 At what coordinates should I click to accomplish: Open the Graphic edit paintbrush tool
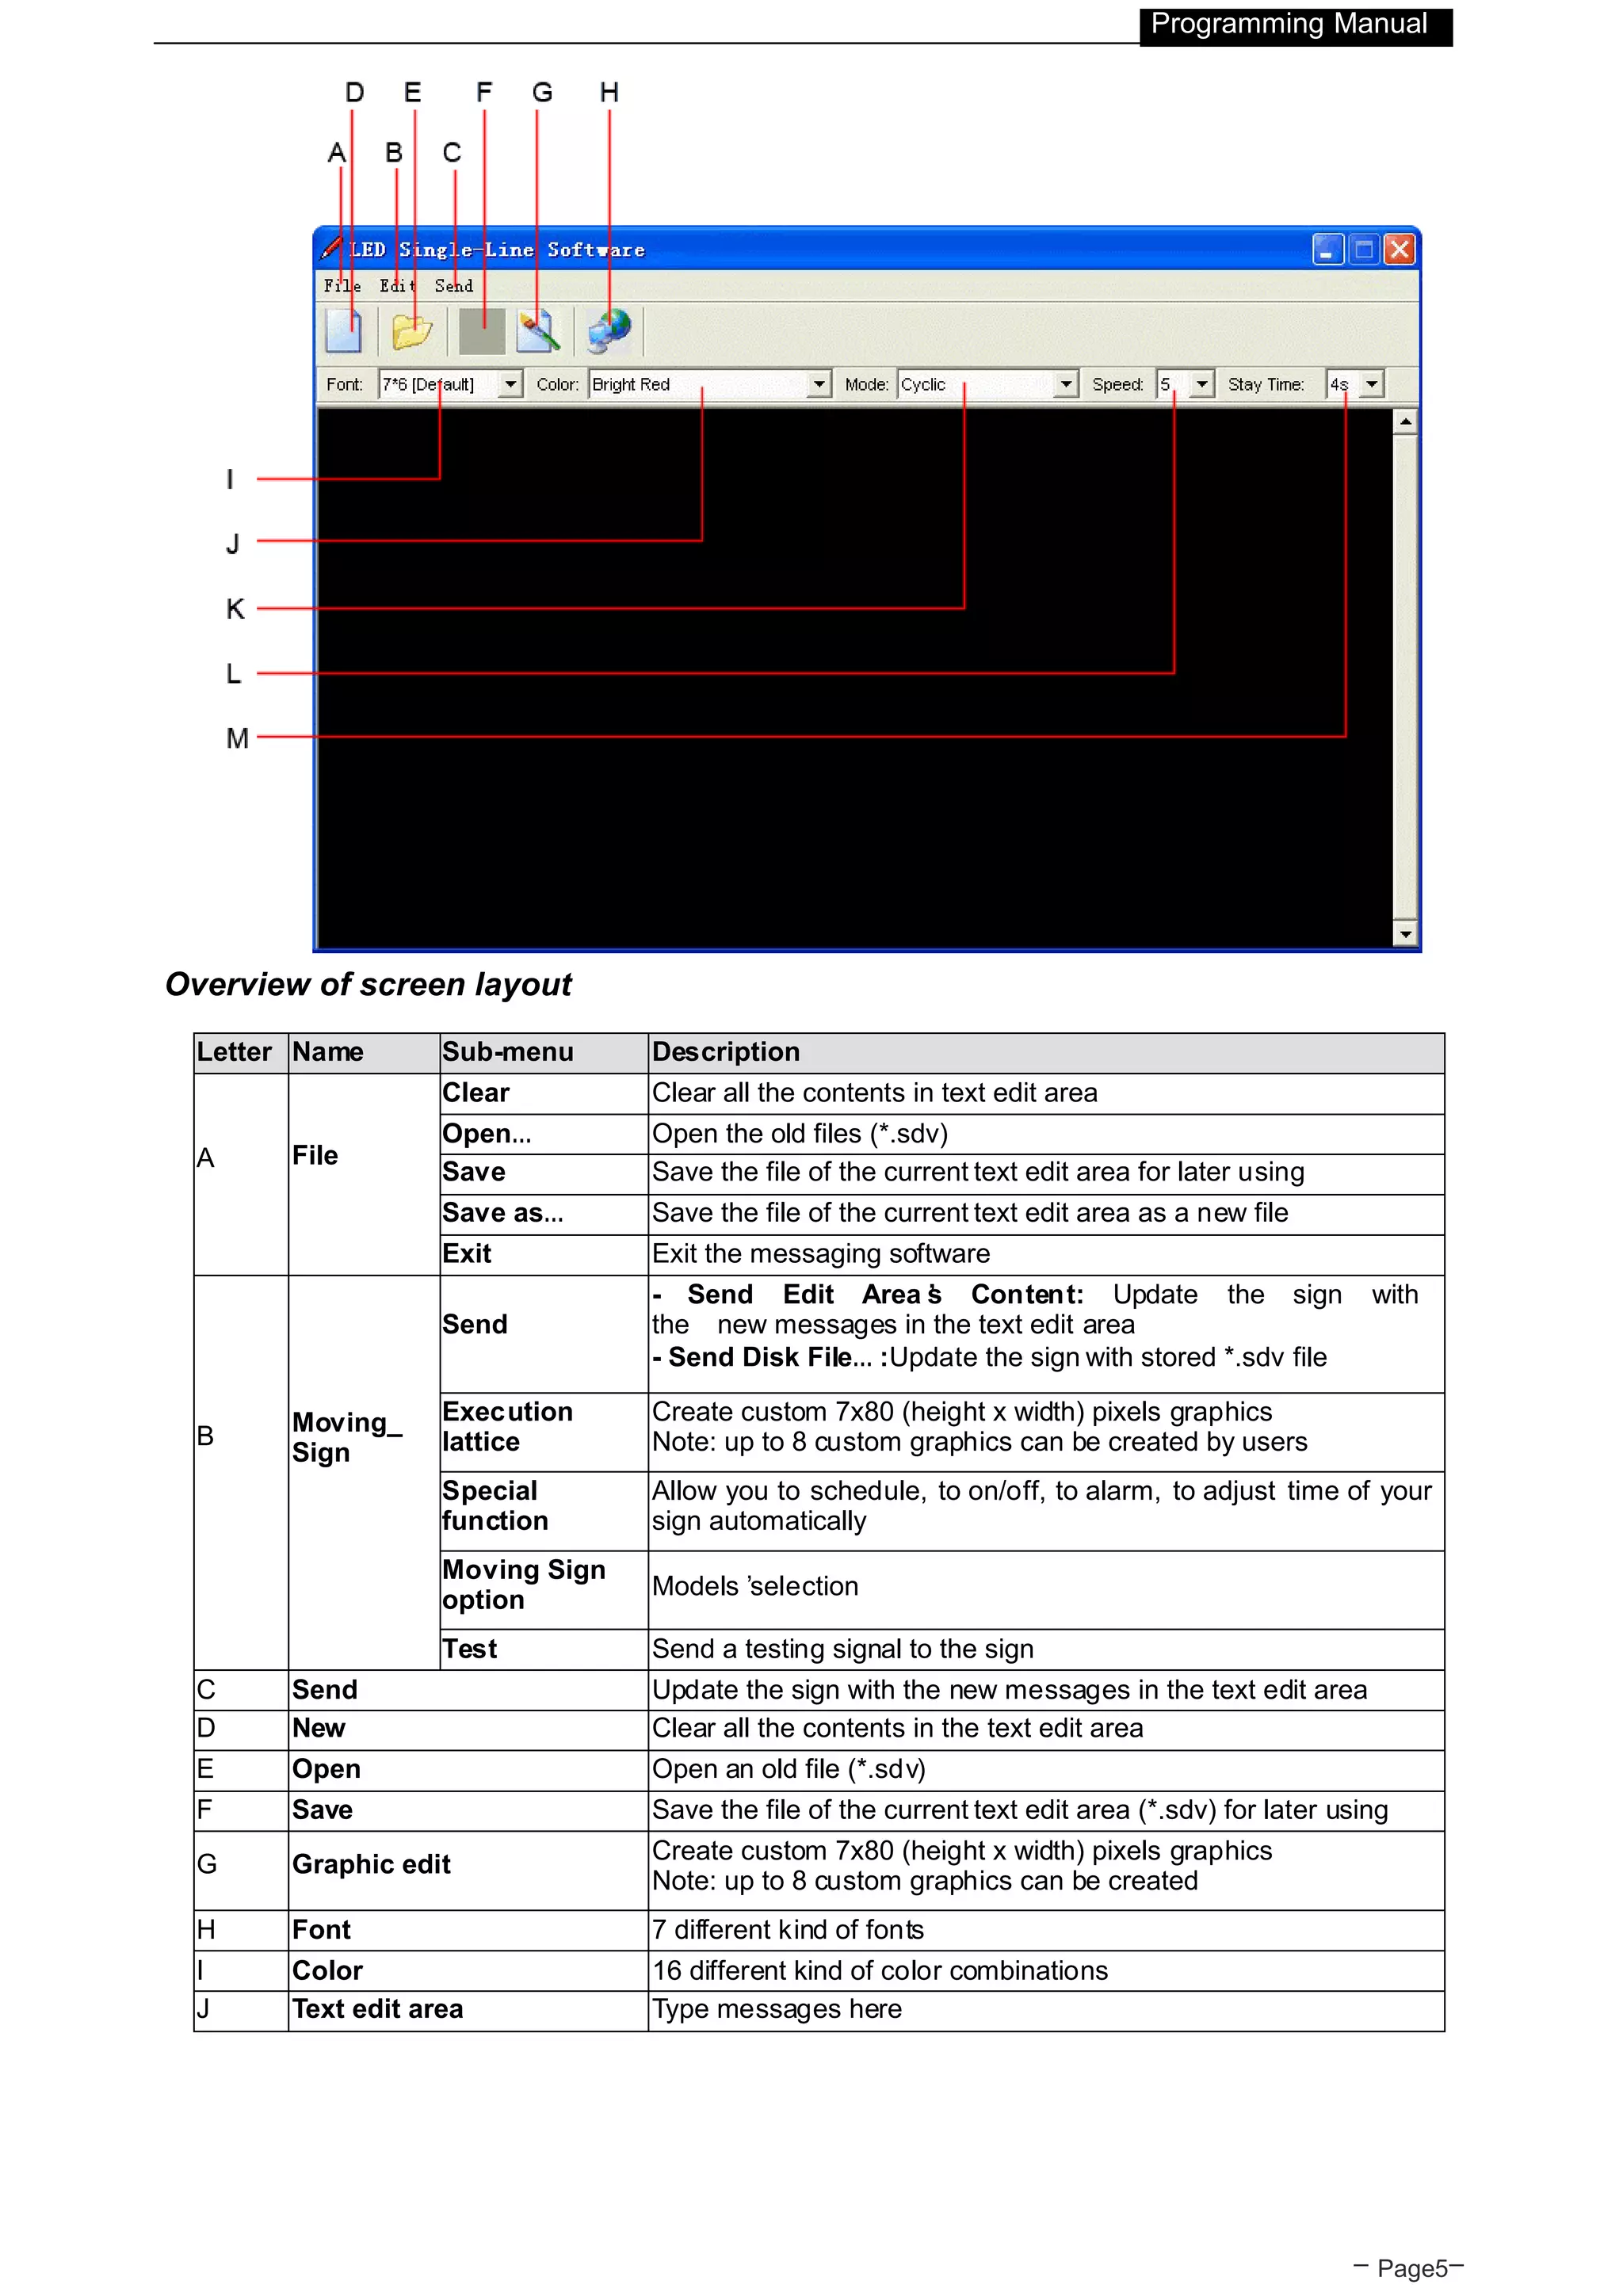coord(538,331)
